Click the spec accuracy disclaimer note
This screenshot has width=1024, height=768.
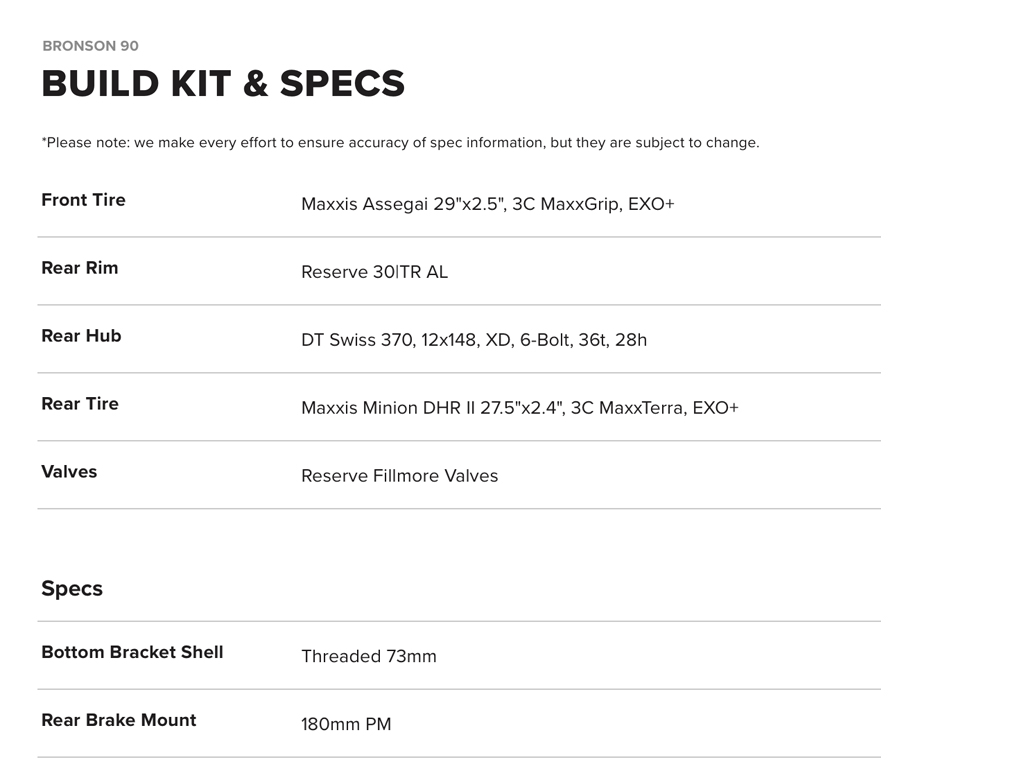(400, 143)
